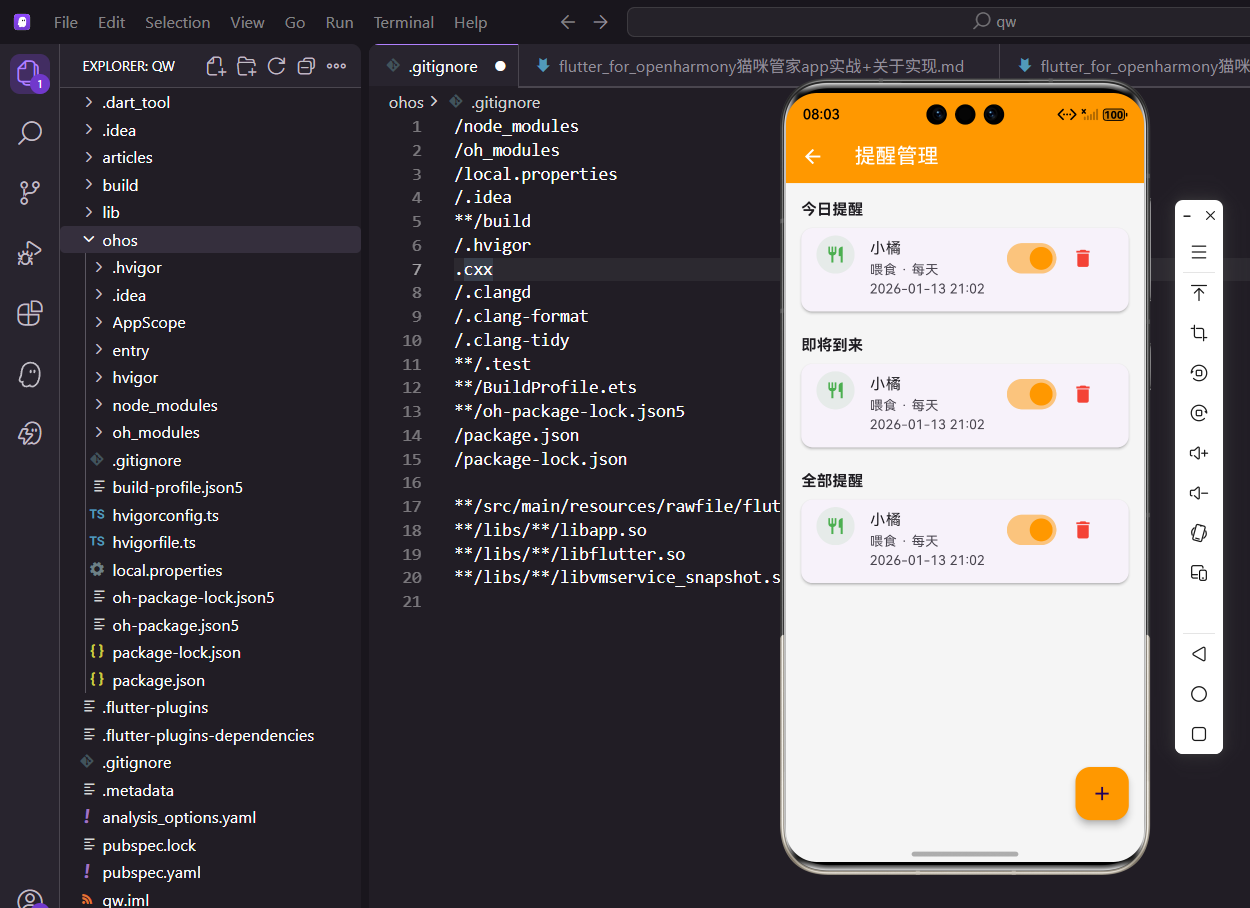Tap the orange add reminder plus button
1250x908 pixels.
[1102, 793]
